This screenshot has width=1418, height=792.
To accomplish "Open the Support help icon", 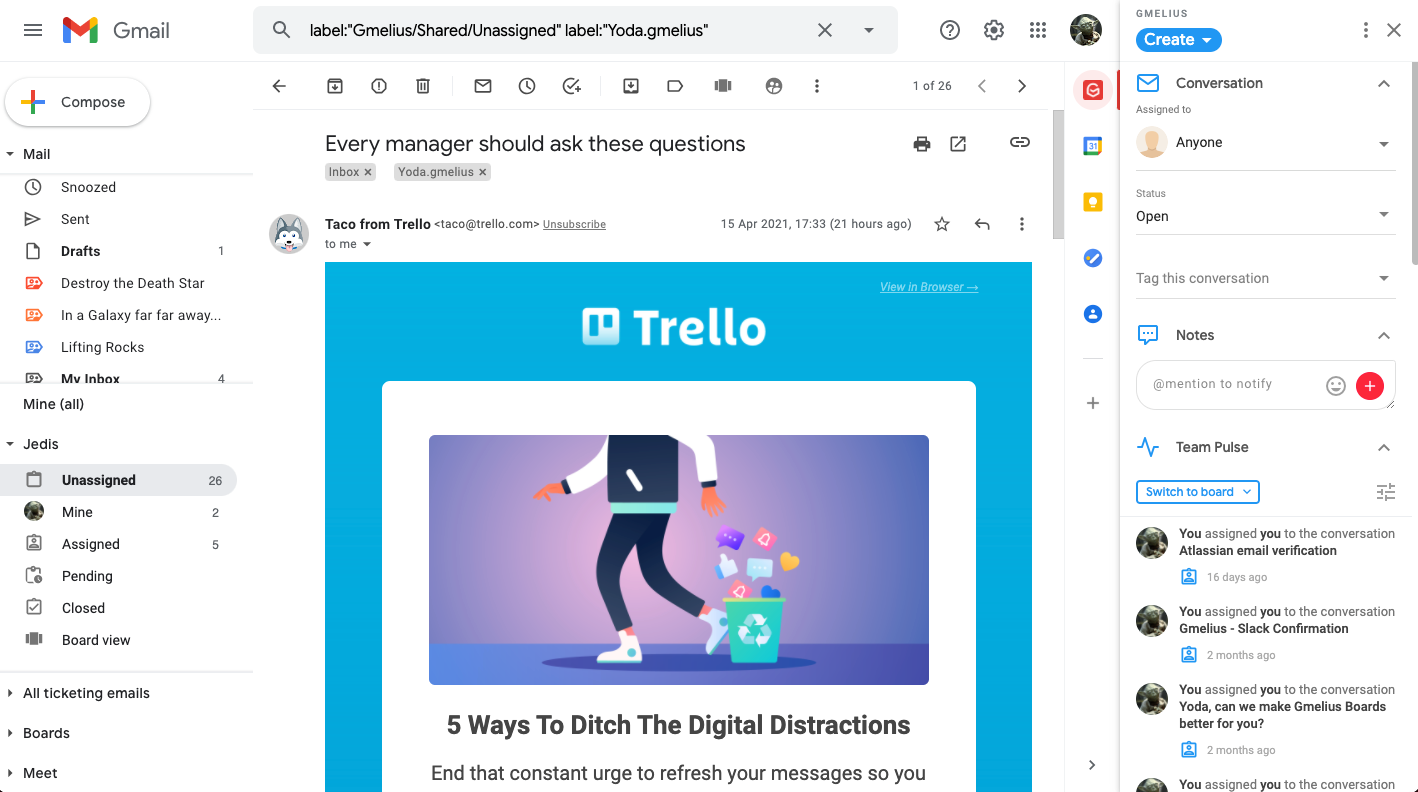I will [950, 30].
